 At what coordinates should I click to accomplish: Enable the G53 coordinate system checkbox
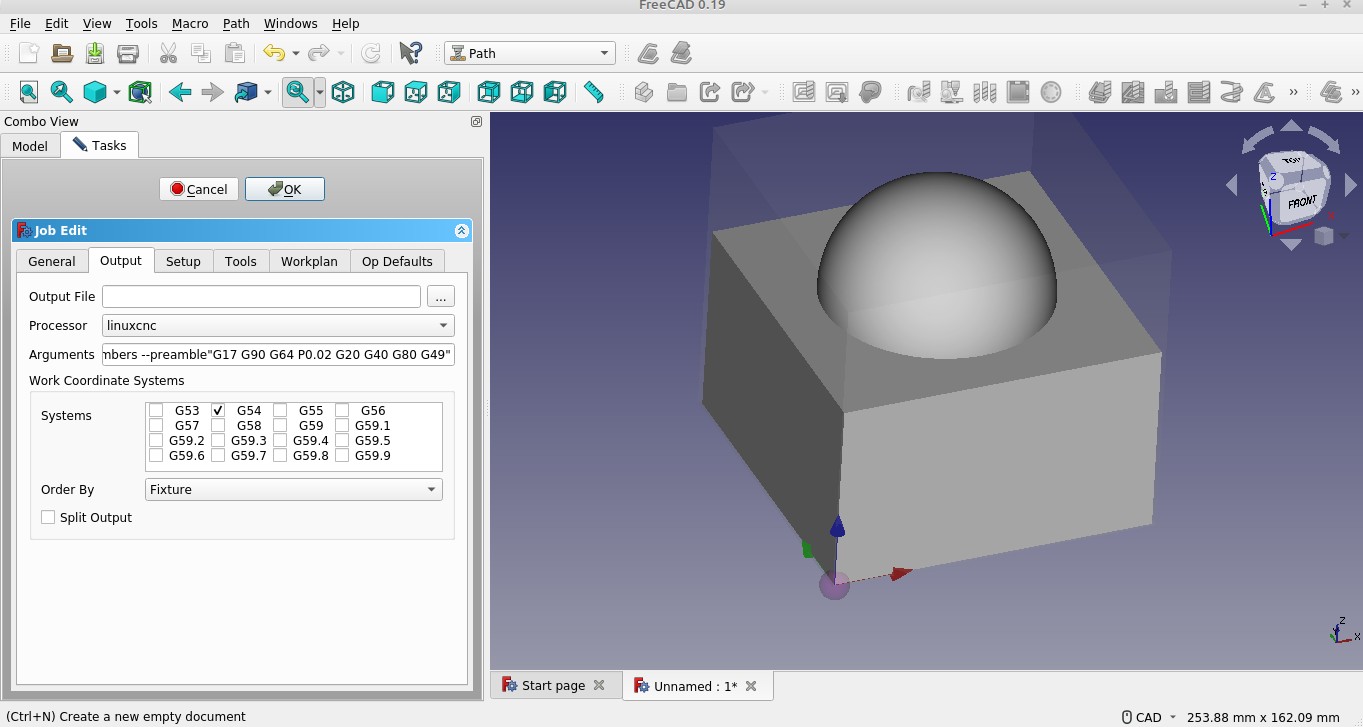[156, 411]
